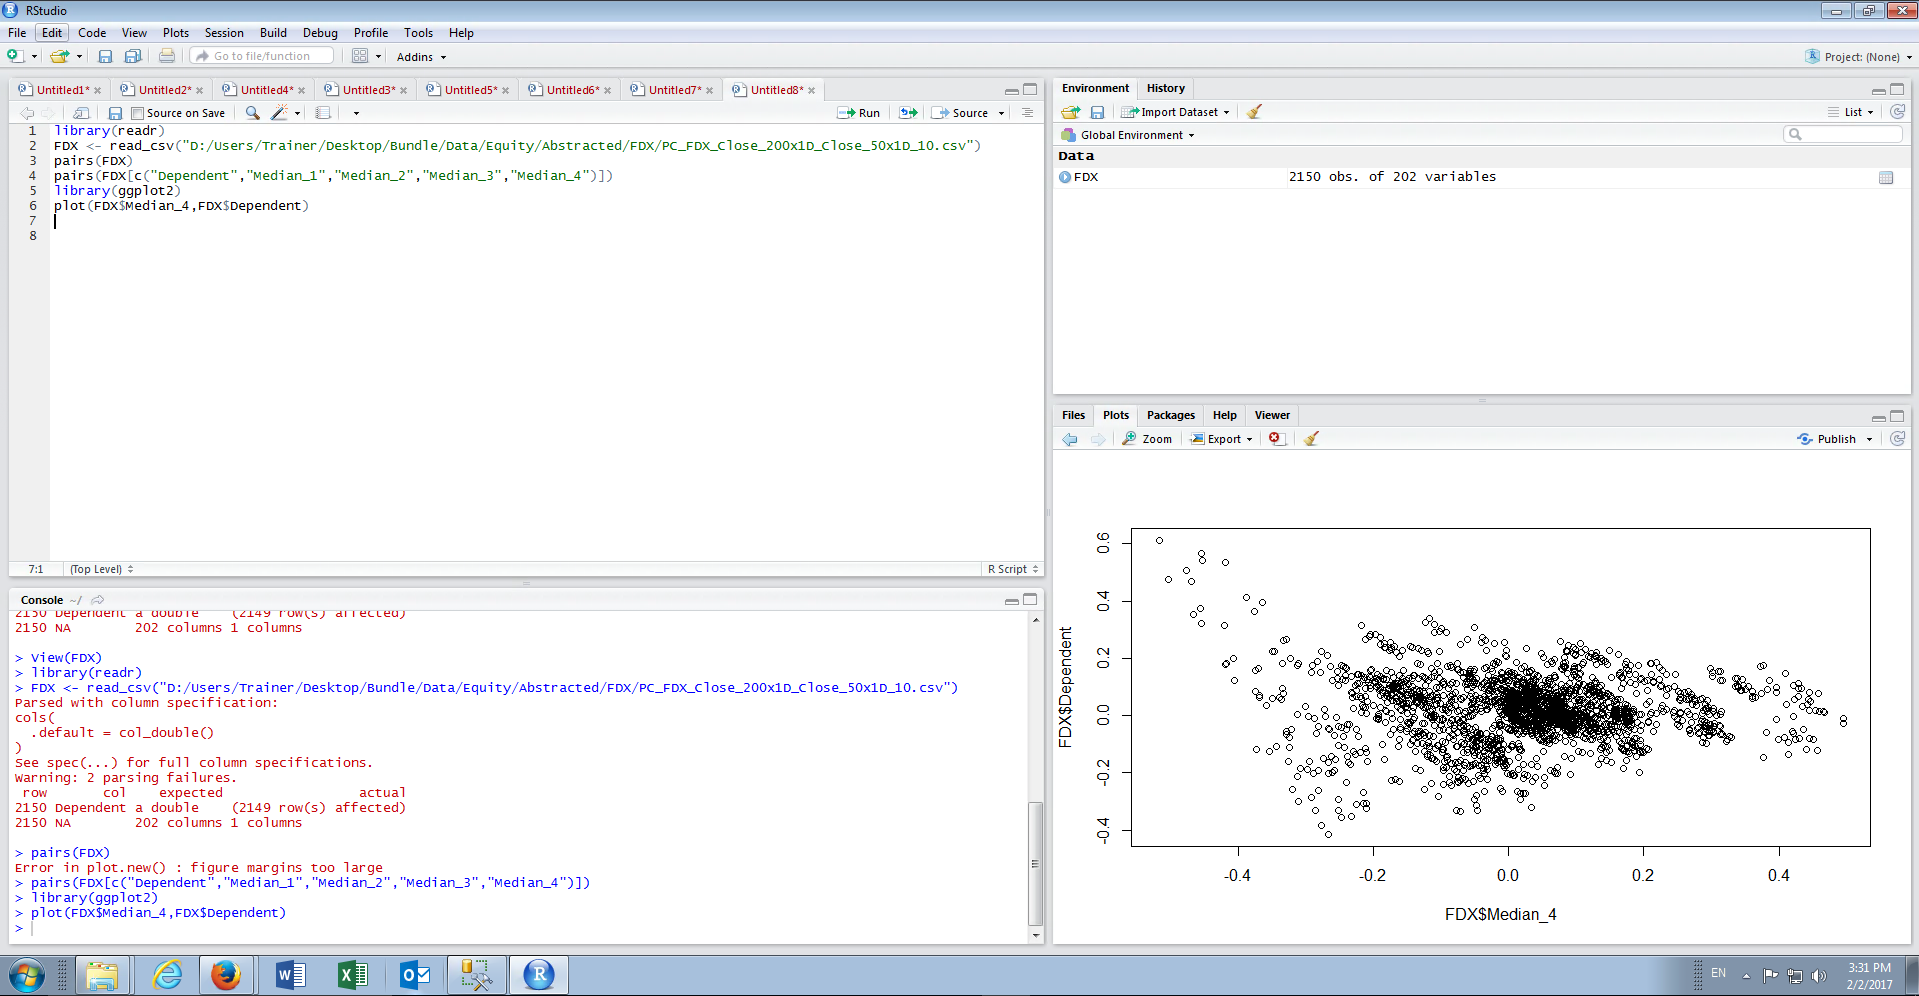View FDX data table grid icon
The width and height of the screenshot is (1919, 996).
coord(1886,177)
